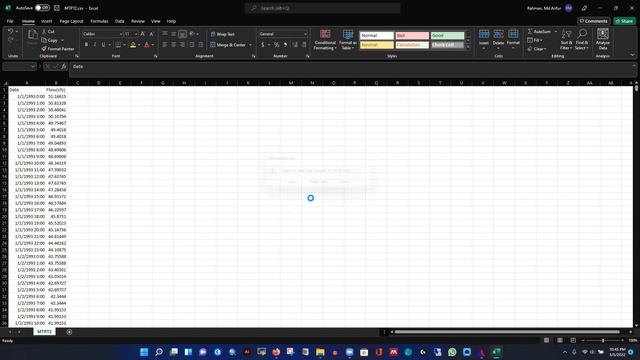This screenshot has width=640, height=360.
Task: Open Find & Select menu
Action: coord(582,40)
